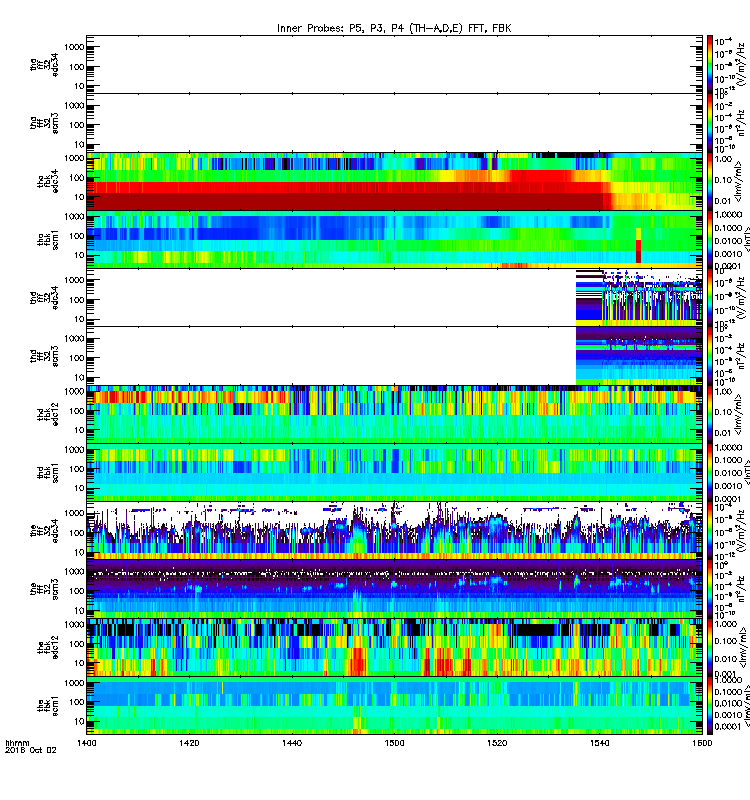750x800 pixels.
Task: Click the 'the fff 32 edc34' panel label
Action: tap(44, 531)
